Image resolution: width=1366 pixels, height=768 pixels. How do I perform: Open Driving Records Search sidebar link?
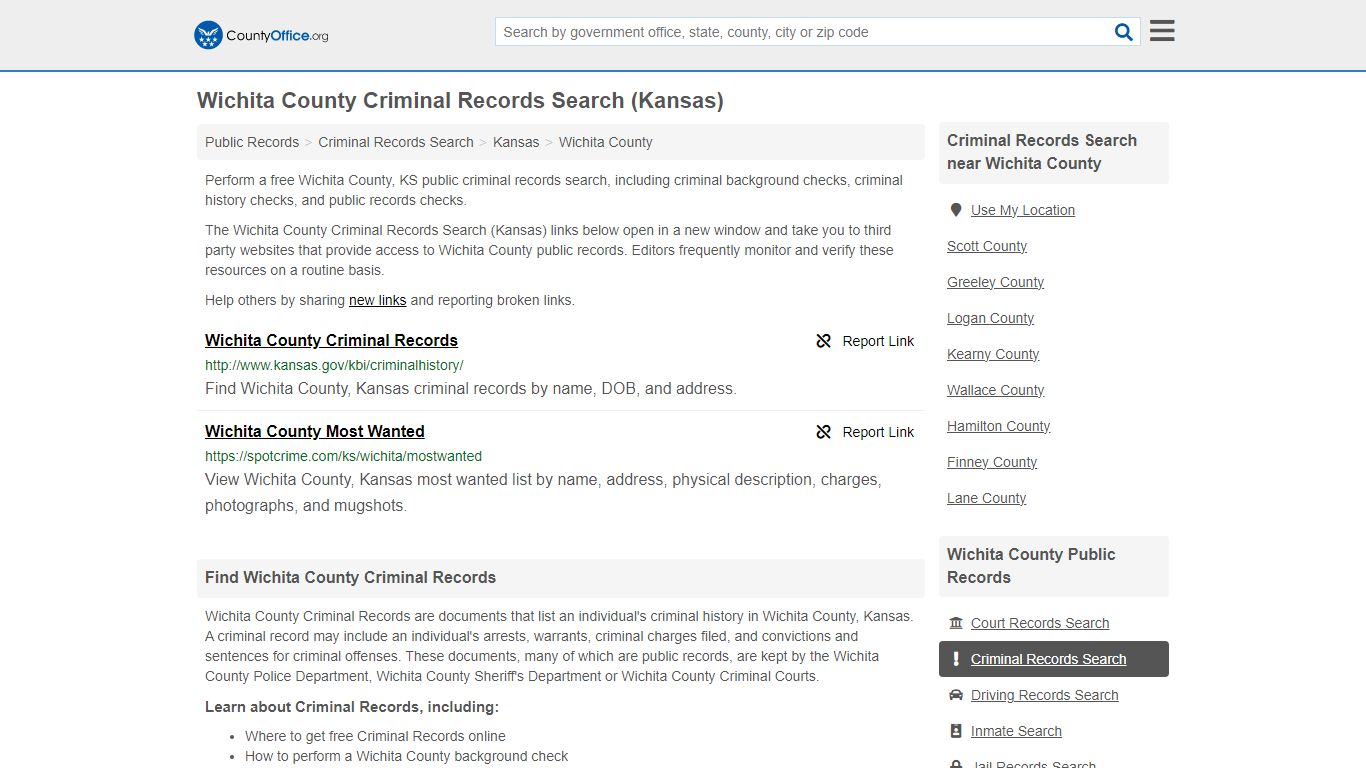click(1045, 695)
